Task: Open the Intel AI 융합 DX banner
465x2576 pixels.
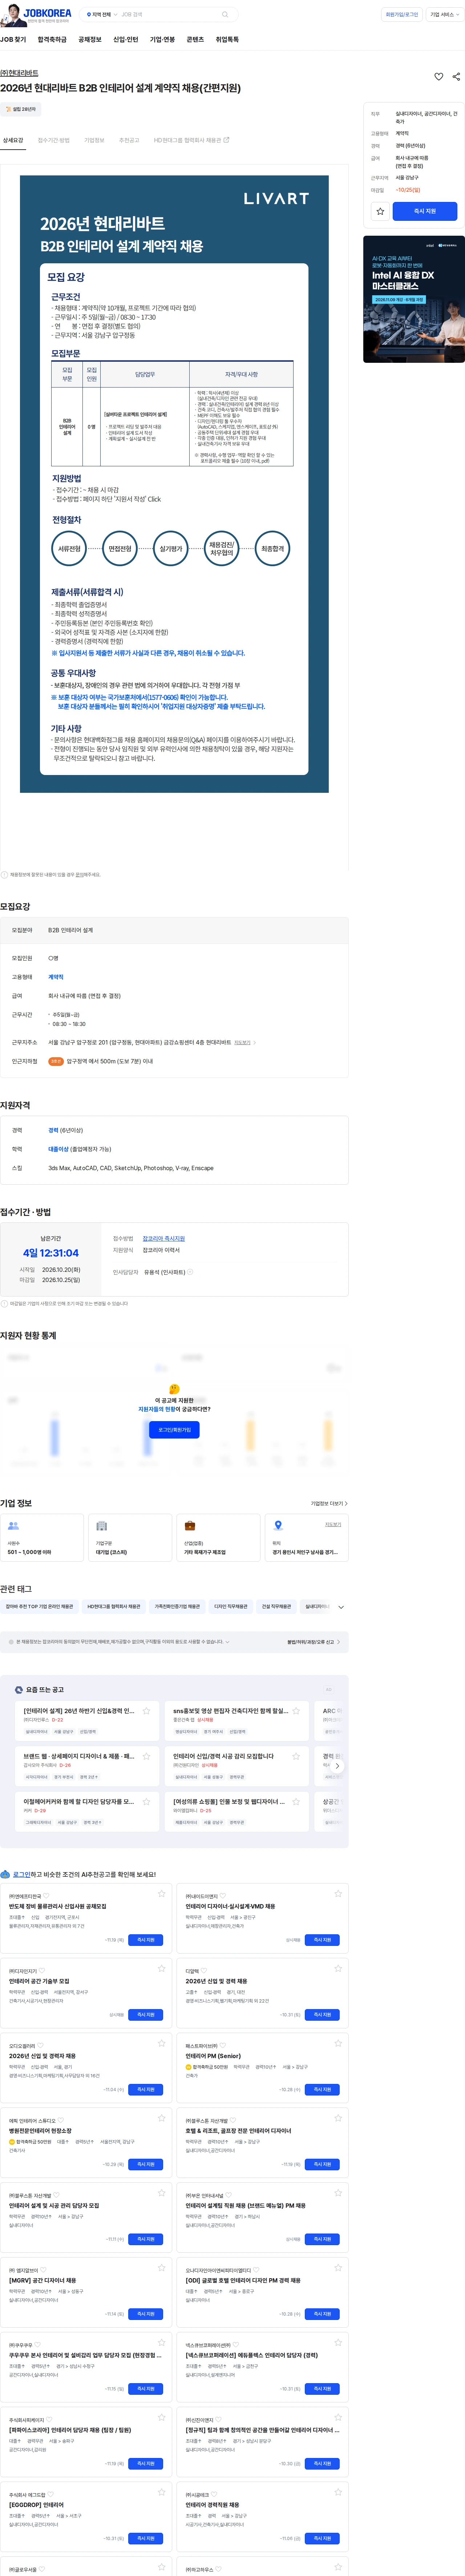Action: coord(414,299)
